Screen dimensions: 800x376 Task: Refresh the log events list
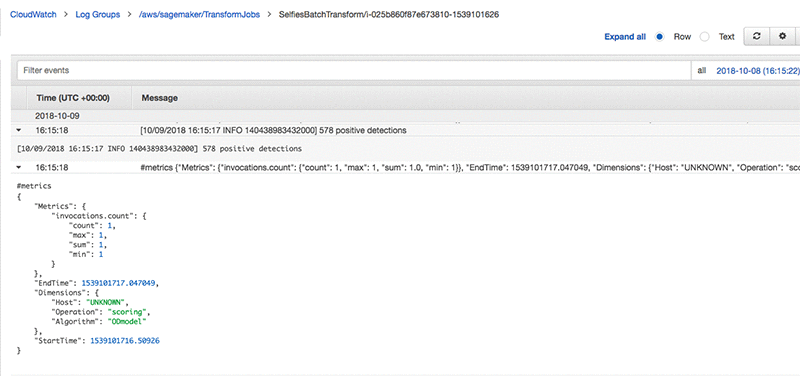pyautogui.click(x=757, y=37)
